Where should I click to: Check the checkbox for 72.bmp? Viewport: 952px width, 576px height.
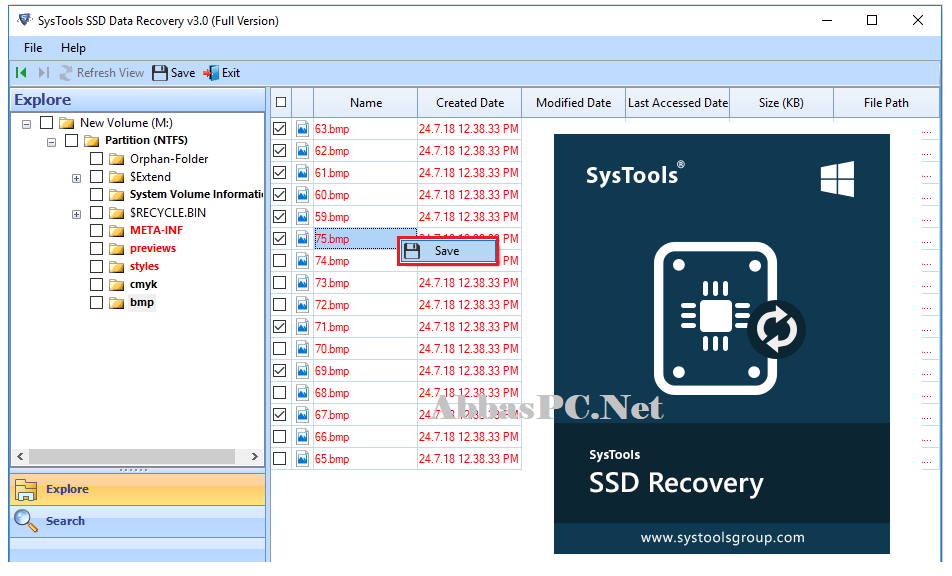280,305
